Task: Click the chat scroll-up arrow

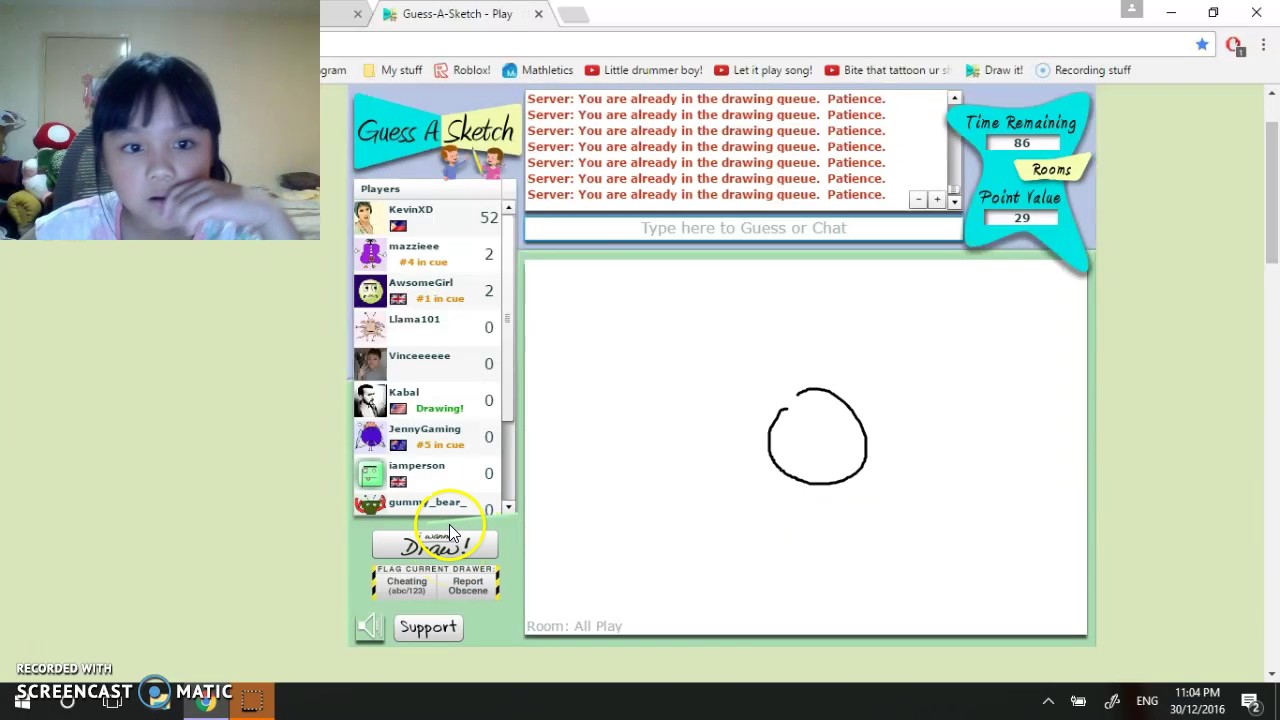Action: tap(953, 98)
